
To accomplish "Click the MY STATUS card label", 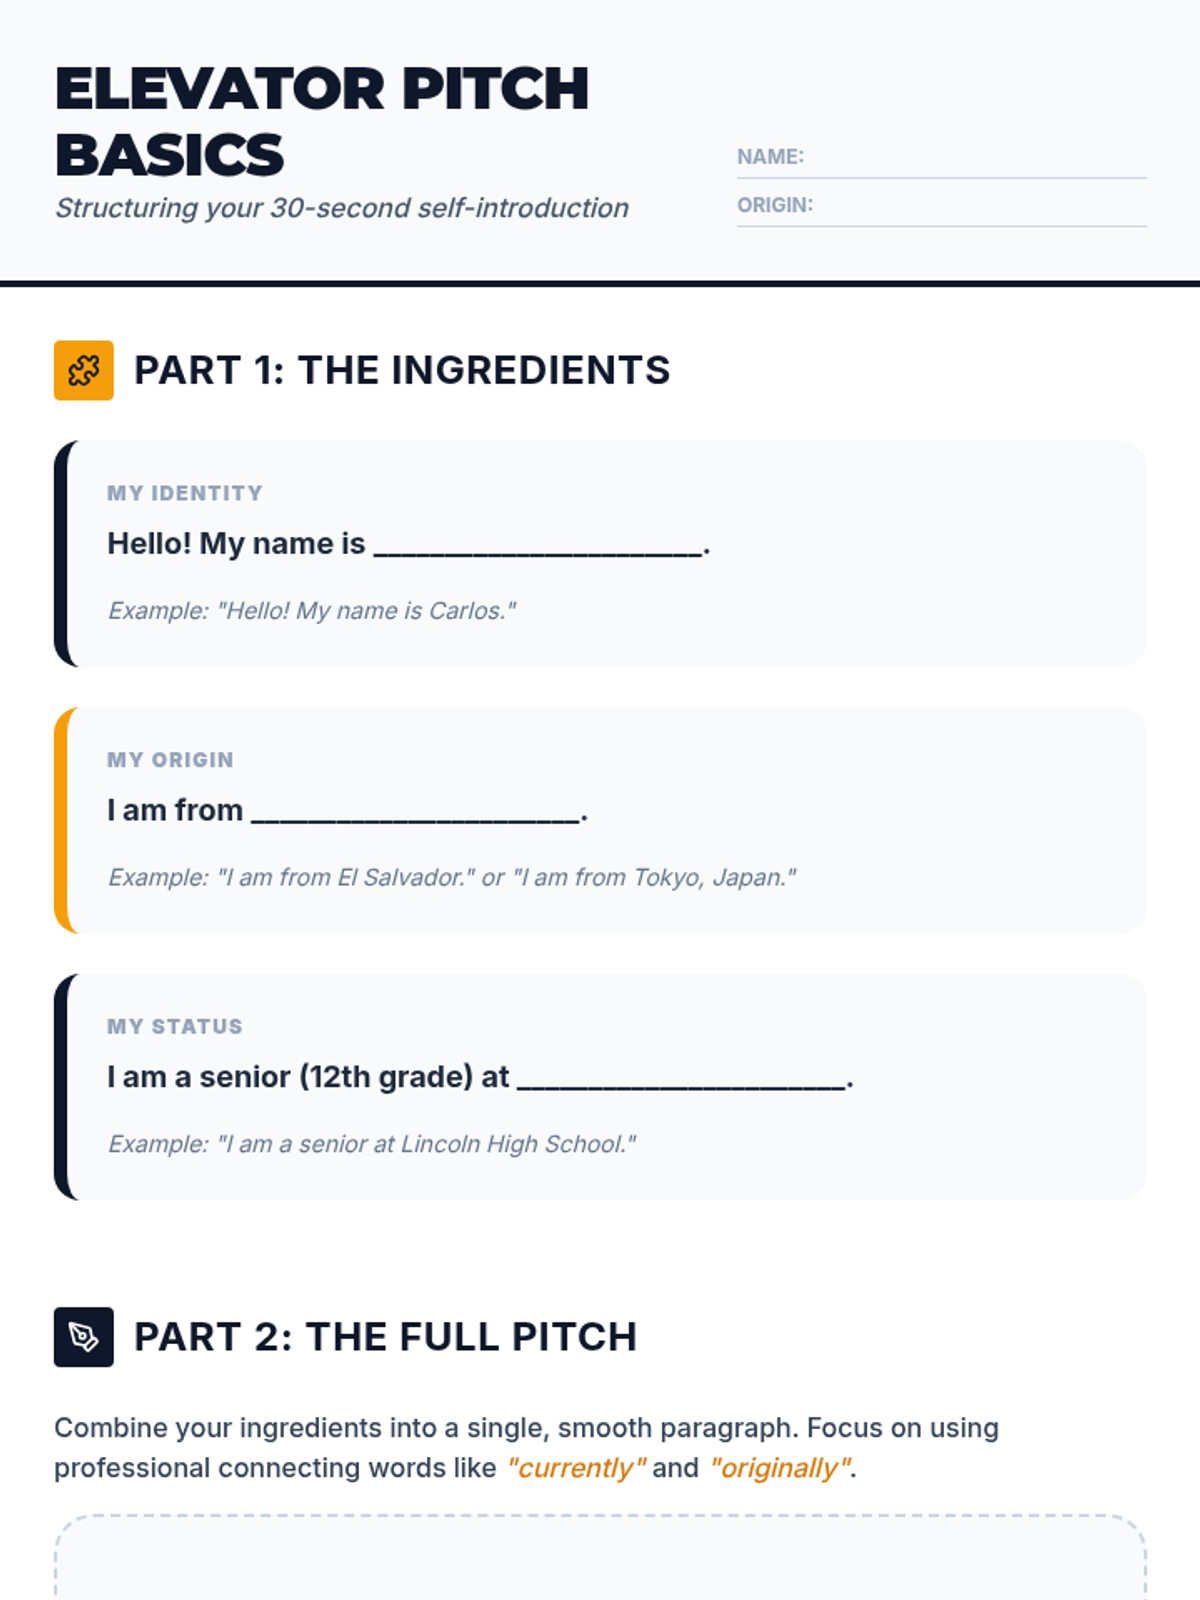I will point(175,1027).
